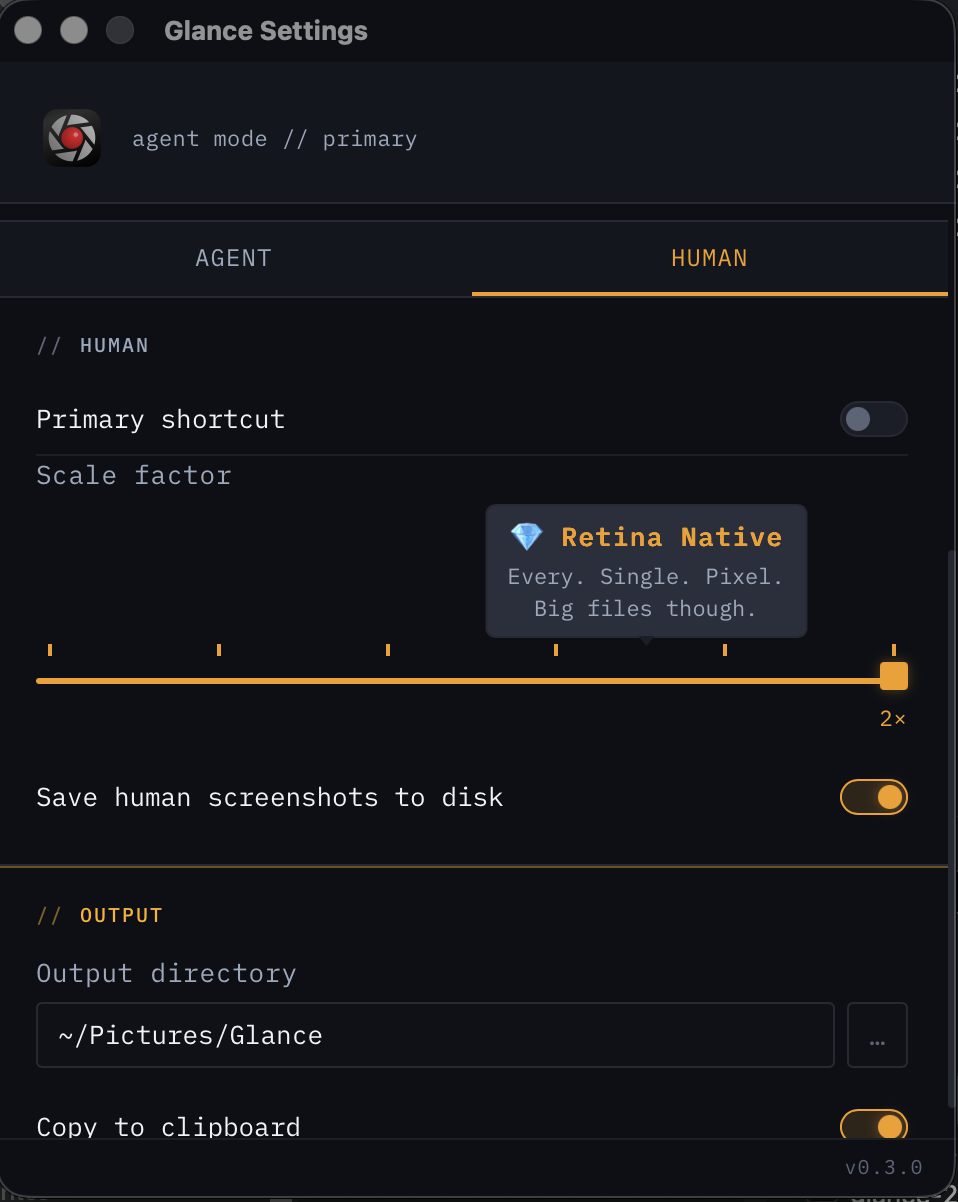Click the window zoom button in title bar
Screen dimensions: 958x1202
120,31
